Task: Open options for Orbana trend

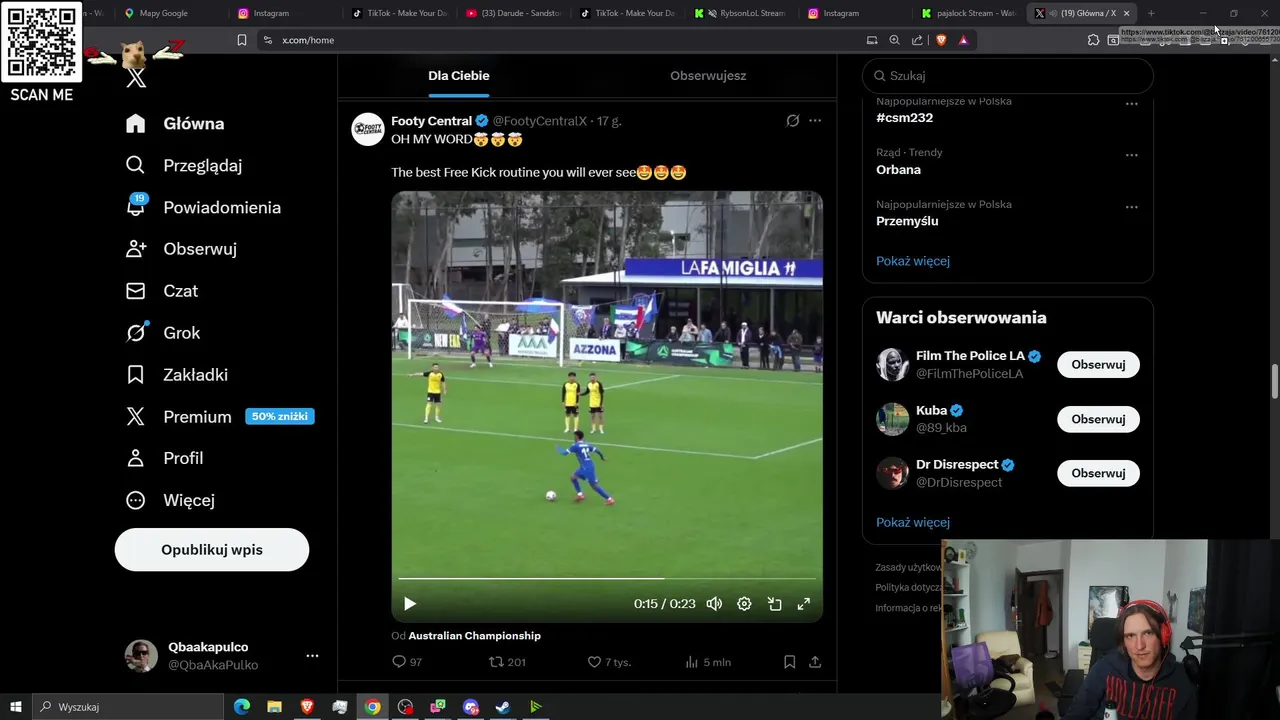Action: (1131, 156)
